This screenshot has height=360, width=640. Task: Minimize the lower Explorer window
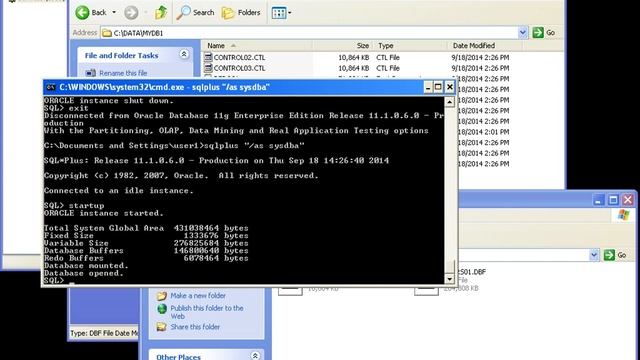pos(598,200)
